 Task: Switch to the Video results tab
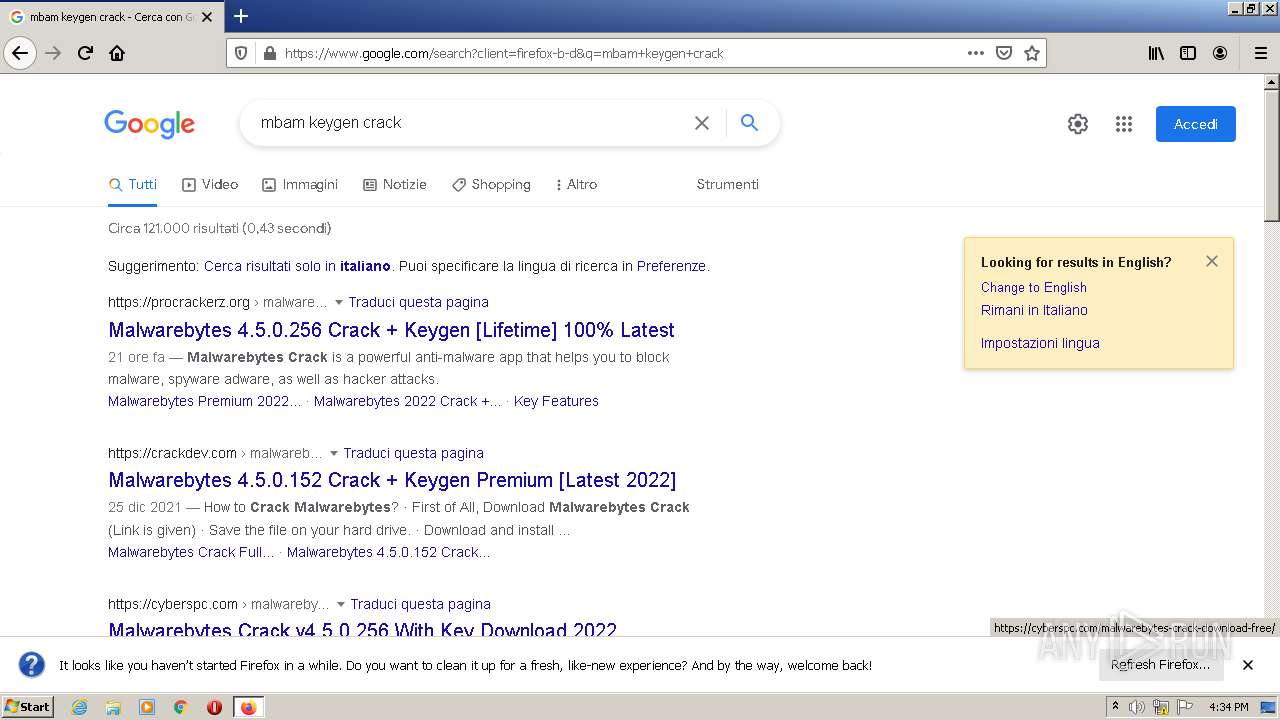click(210, 185)
